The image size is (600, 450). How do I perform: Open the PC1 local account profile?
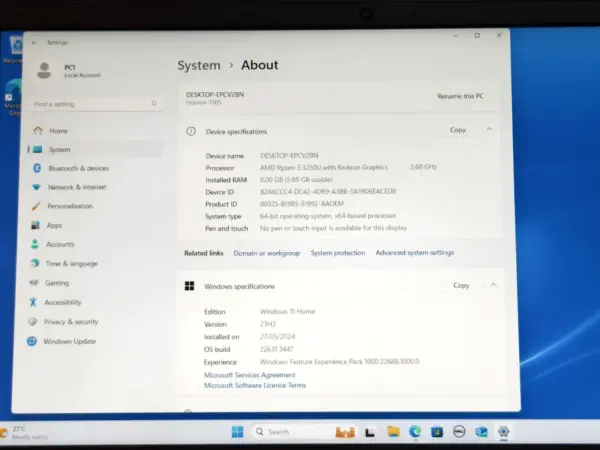click(69, 71)
